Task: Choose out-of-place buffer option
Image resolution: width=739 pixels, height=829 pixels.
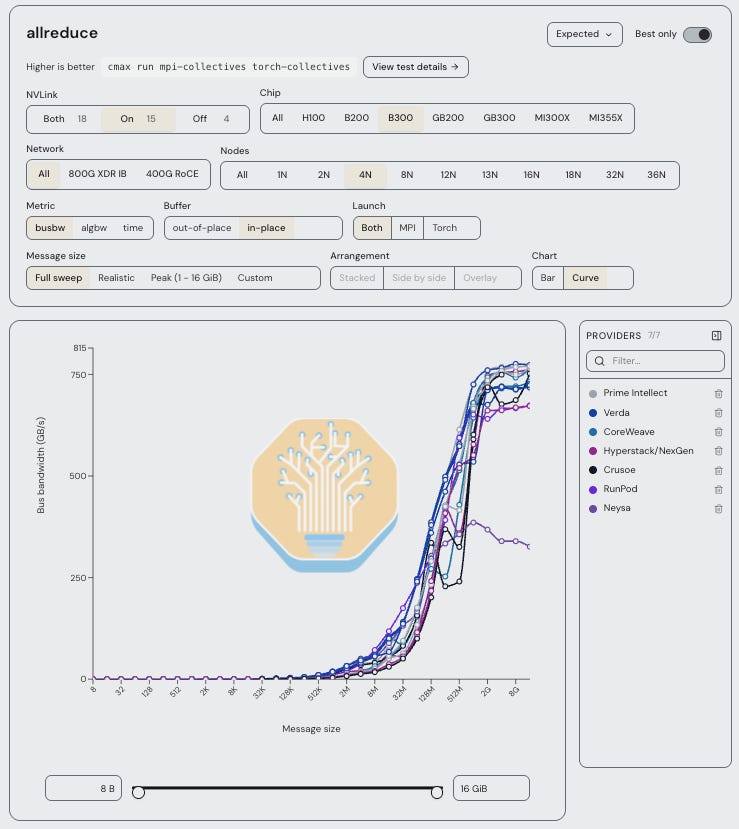Action: tap(202, 228)
